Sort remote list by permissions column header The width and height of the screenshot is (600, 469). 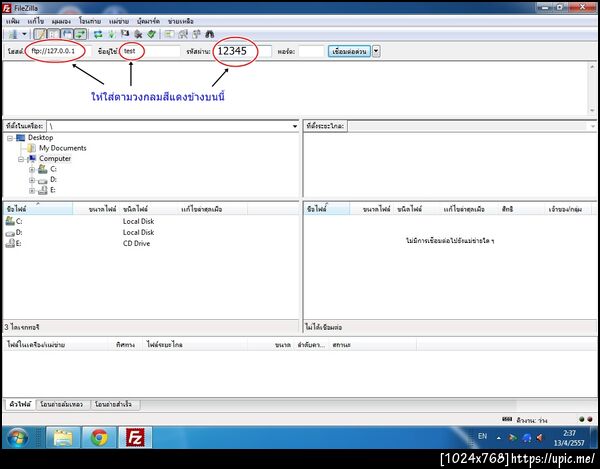click(x=521, y=209)
